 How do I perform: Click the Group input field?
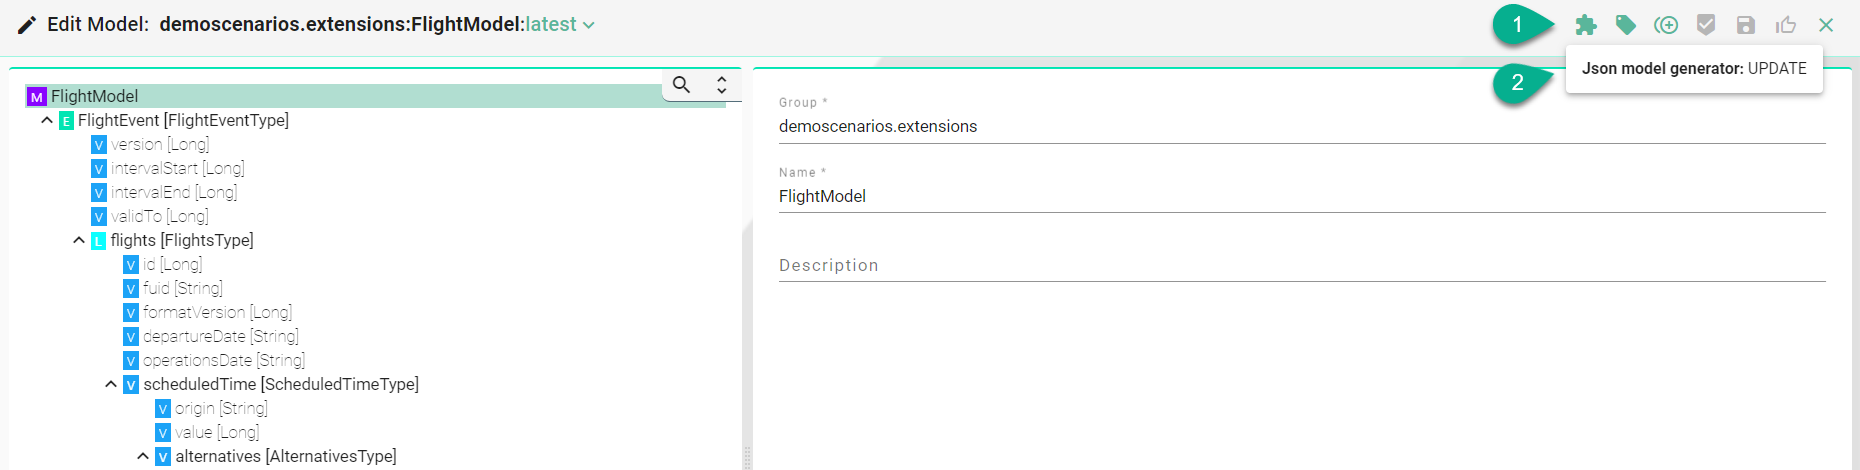click(x=1300, y=127)
